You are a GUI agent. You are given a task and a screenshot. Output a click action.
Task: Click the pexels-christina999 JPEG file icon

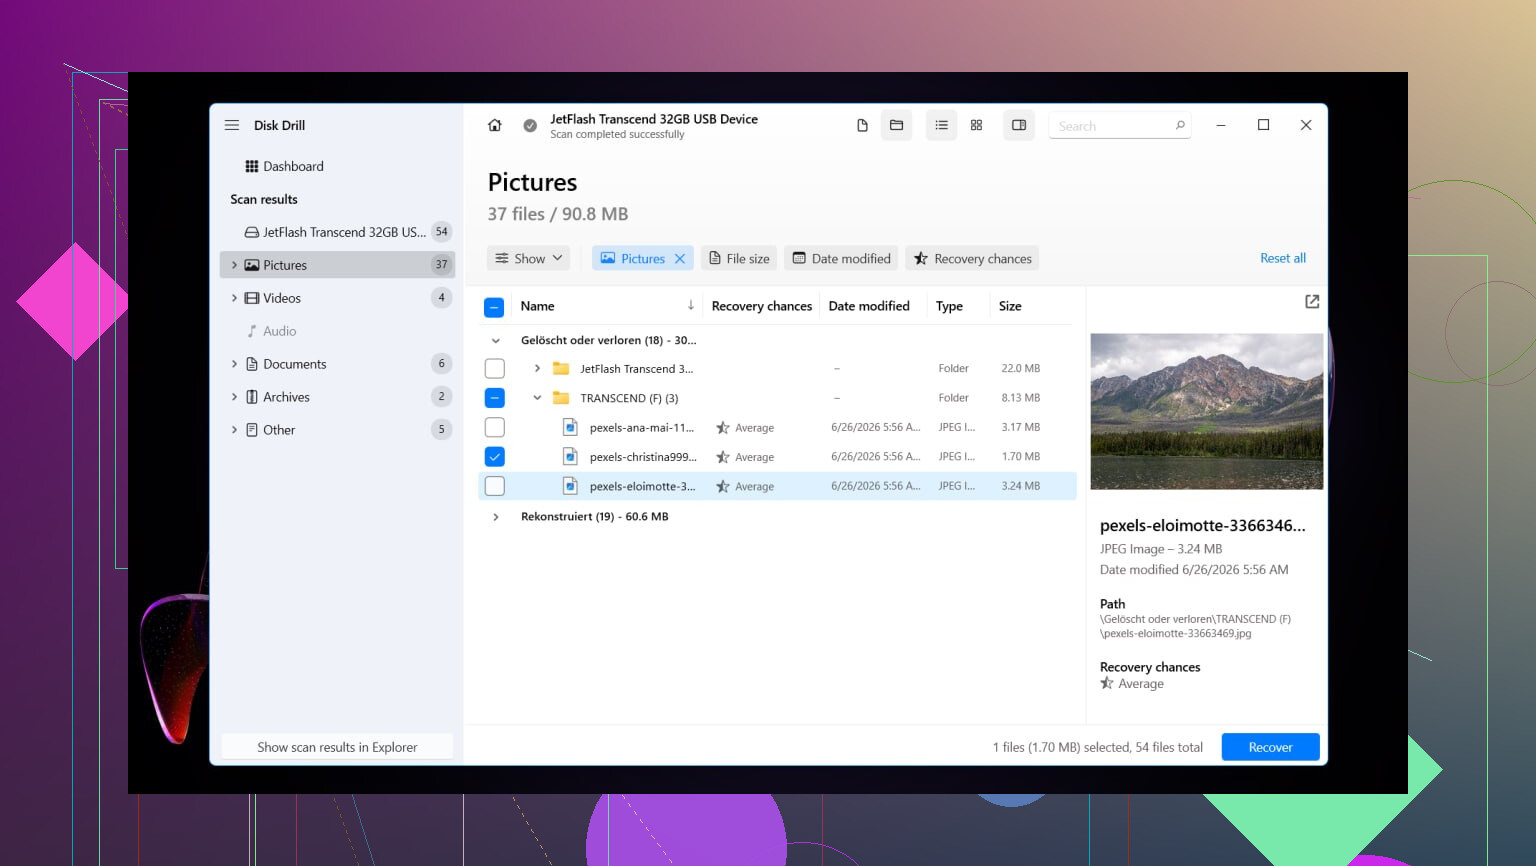coord(570,457)
